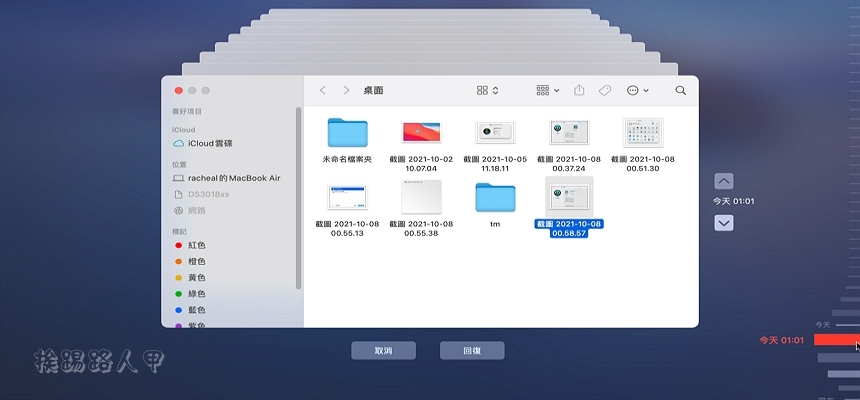Click the search magnifier icon
860x400 pixels.
click(681, 90)
